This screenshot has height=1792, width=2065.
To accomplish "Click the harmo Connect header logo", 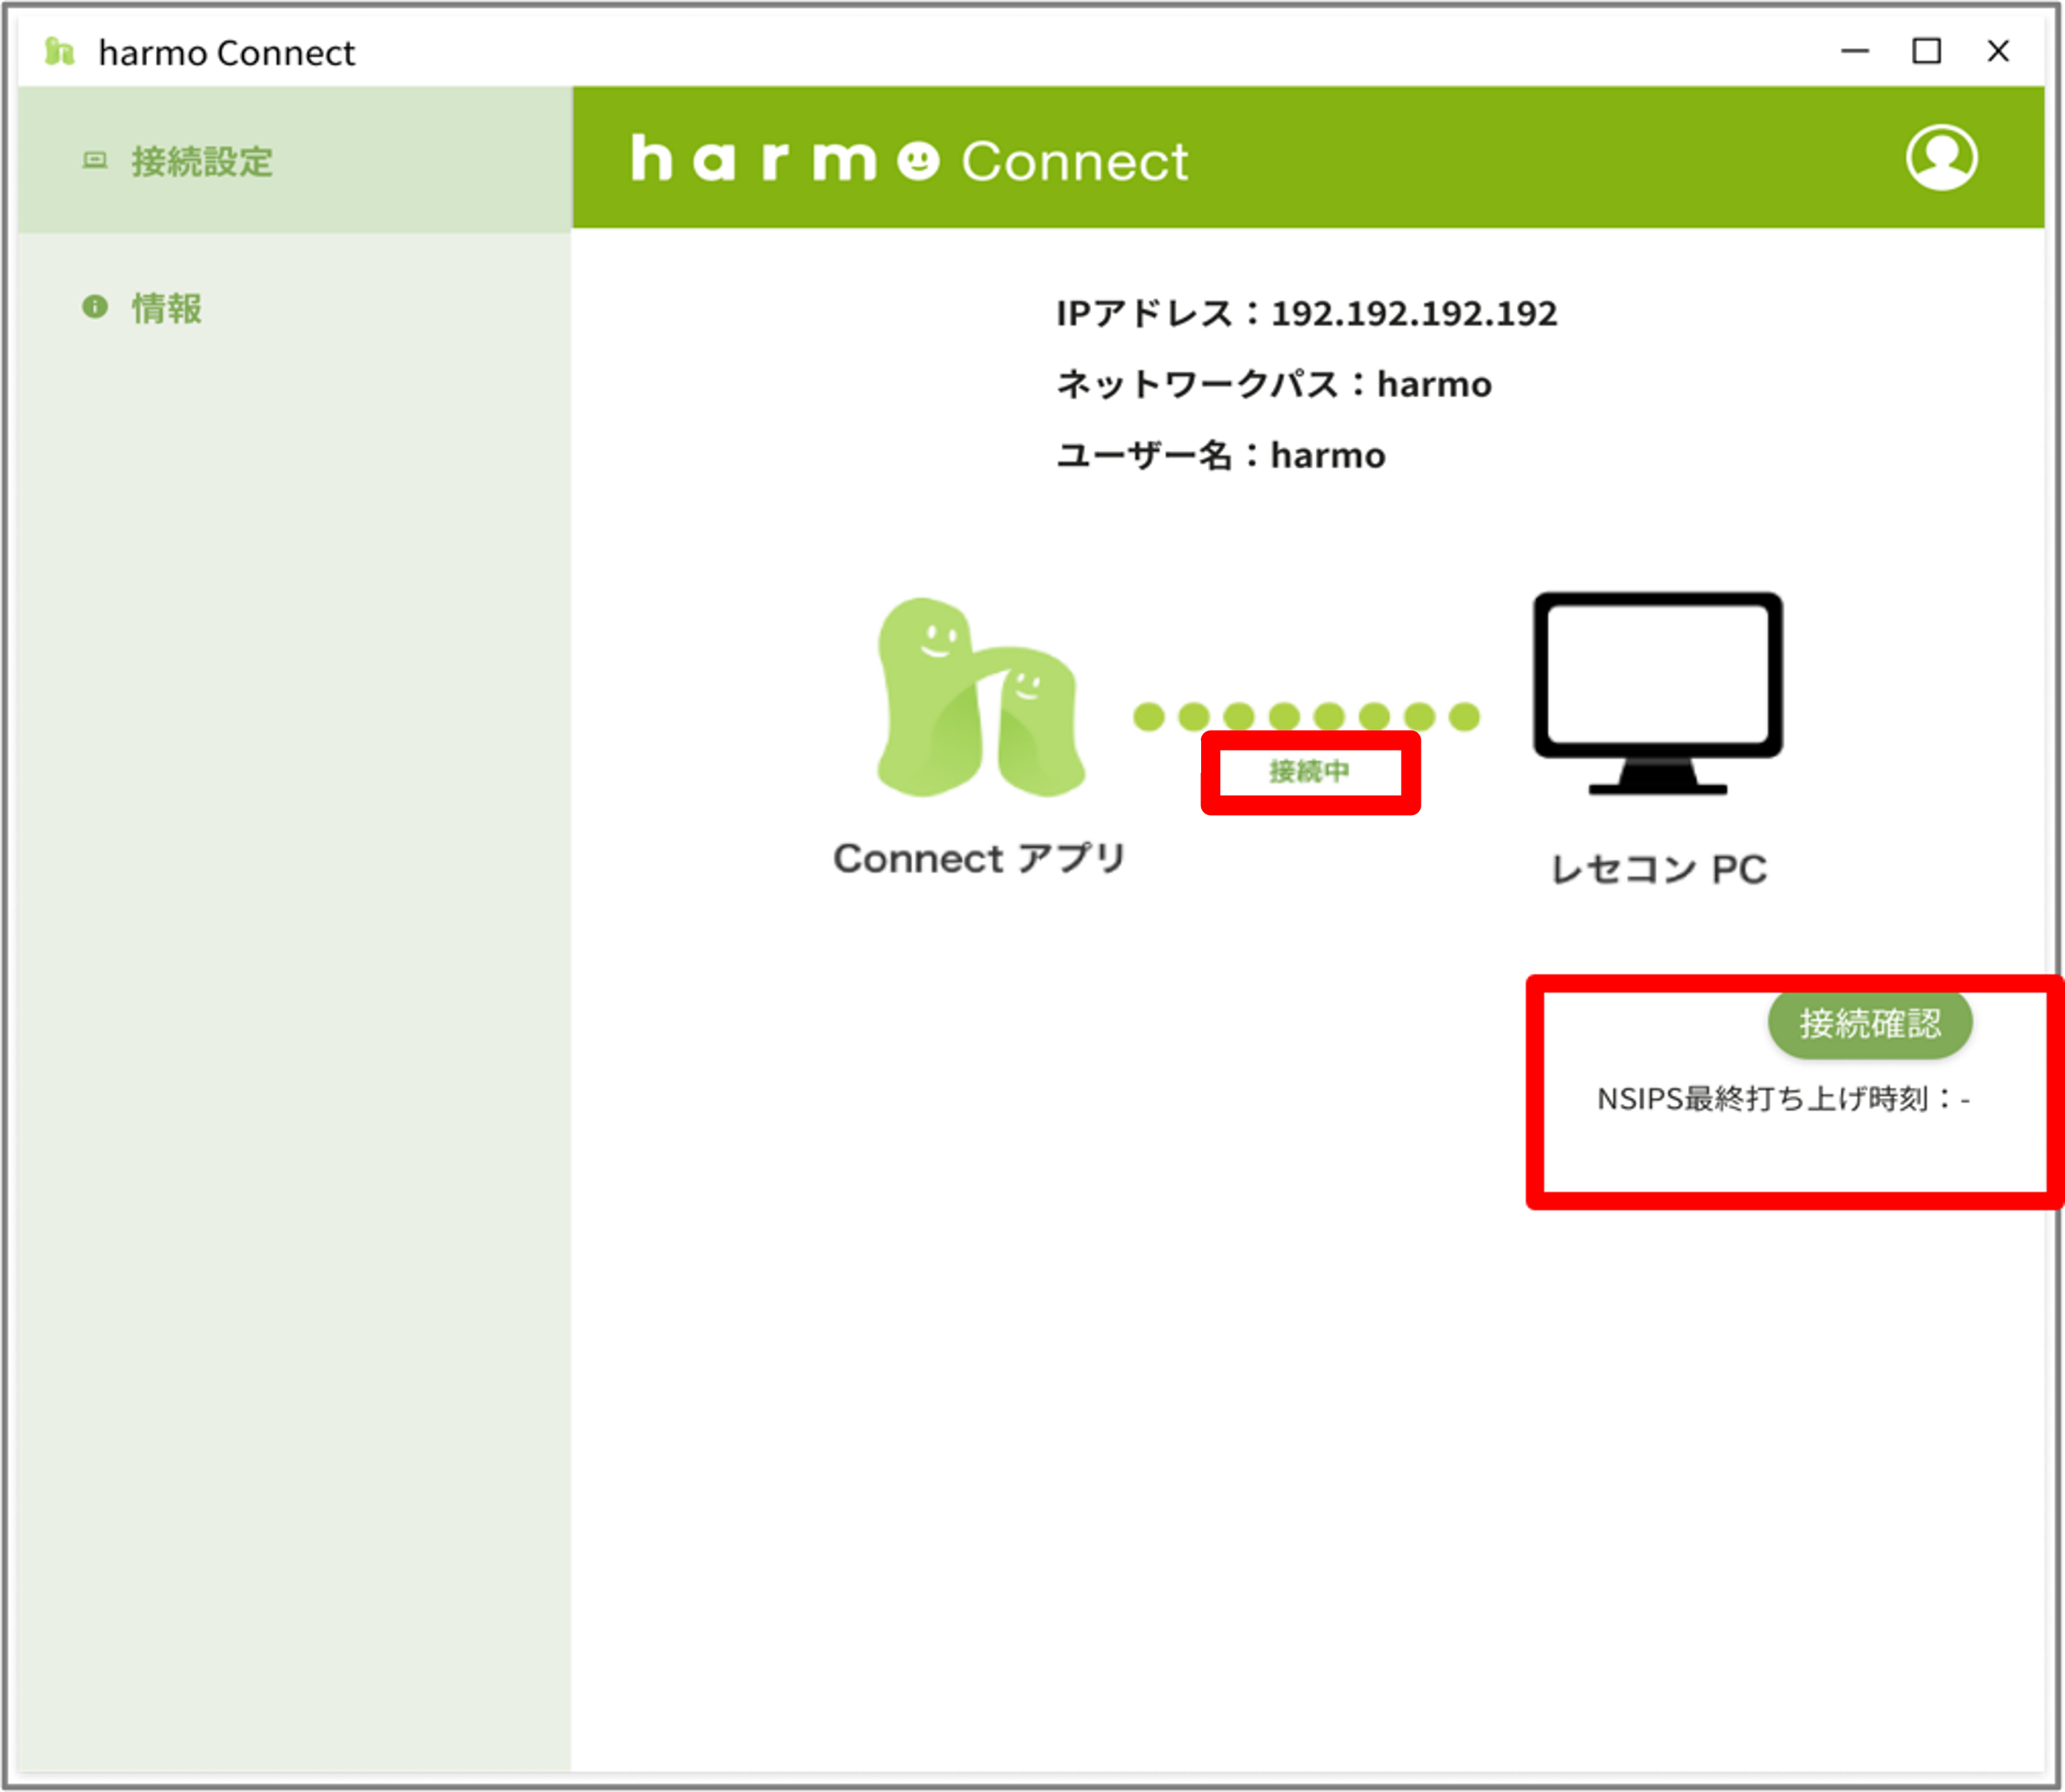I will 909,160.
